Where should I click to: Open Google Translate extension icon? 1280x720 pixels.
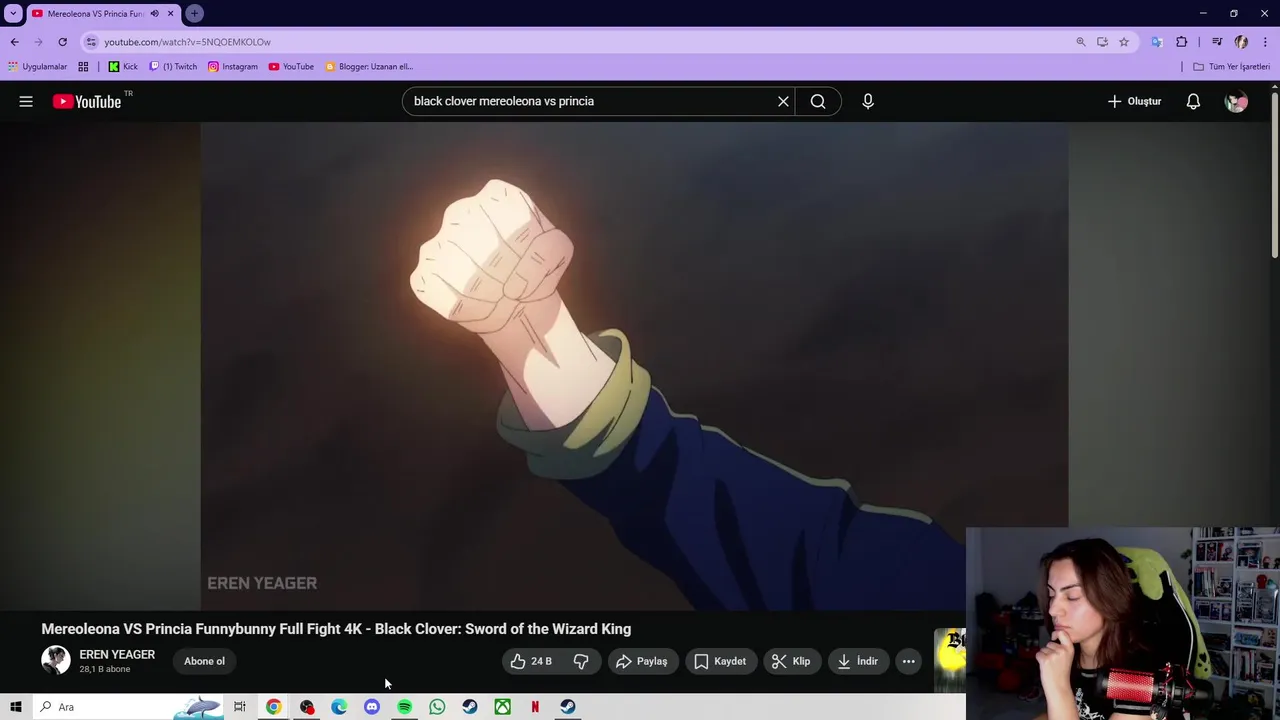(x=1157, y=42)
